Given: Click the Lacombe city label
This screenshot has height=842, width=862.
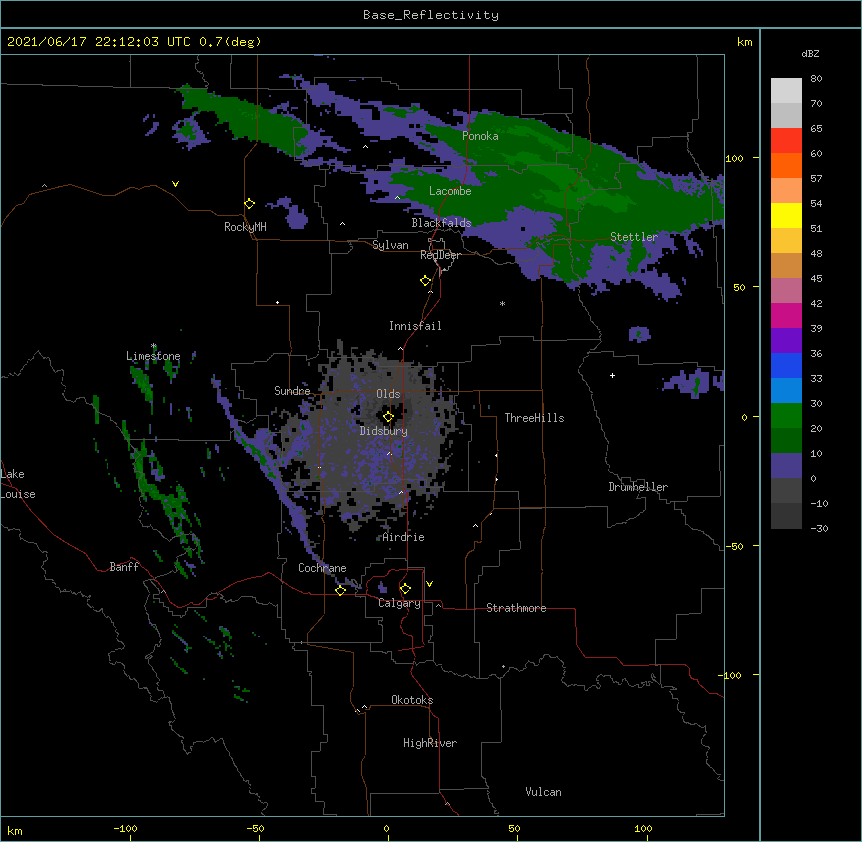Looking at the screenshot, I should (x=450, y=191).
